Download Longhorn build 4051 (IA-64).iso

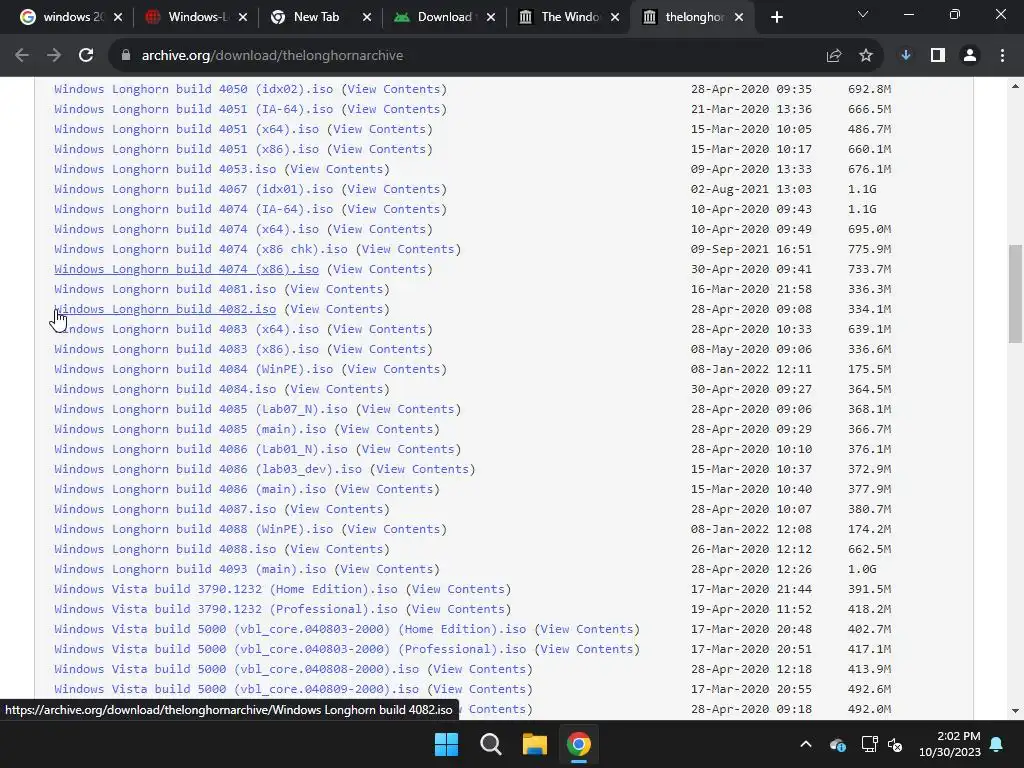[194, 109]
